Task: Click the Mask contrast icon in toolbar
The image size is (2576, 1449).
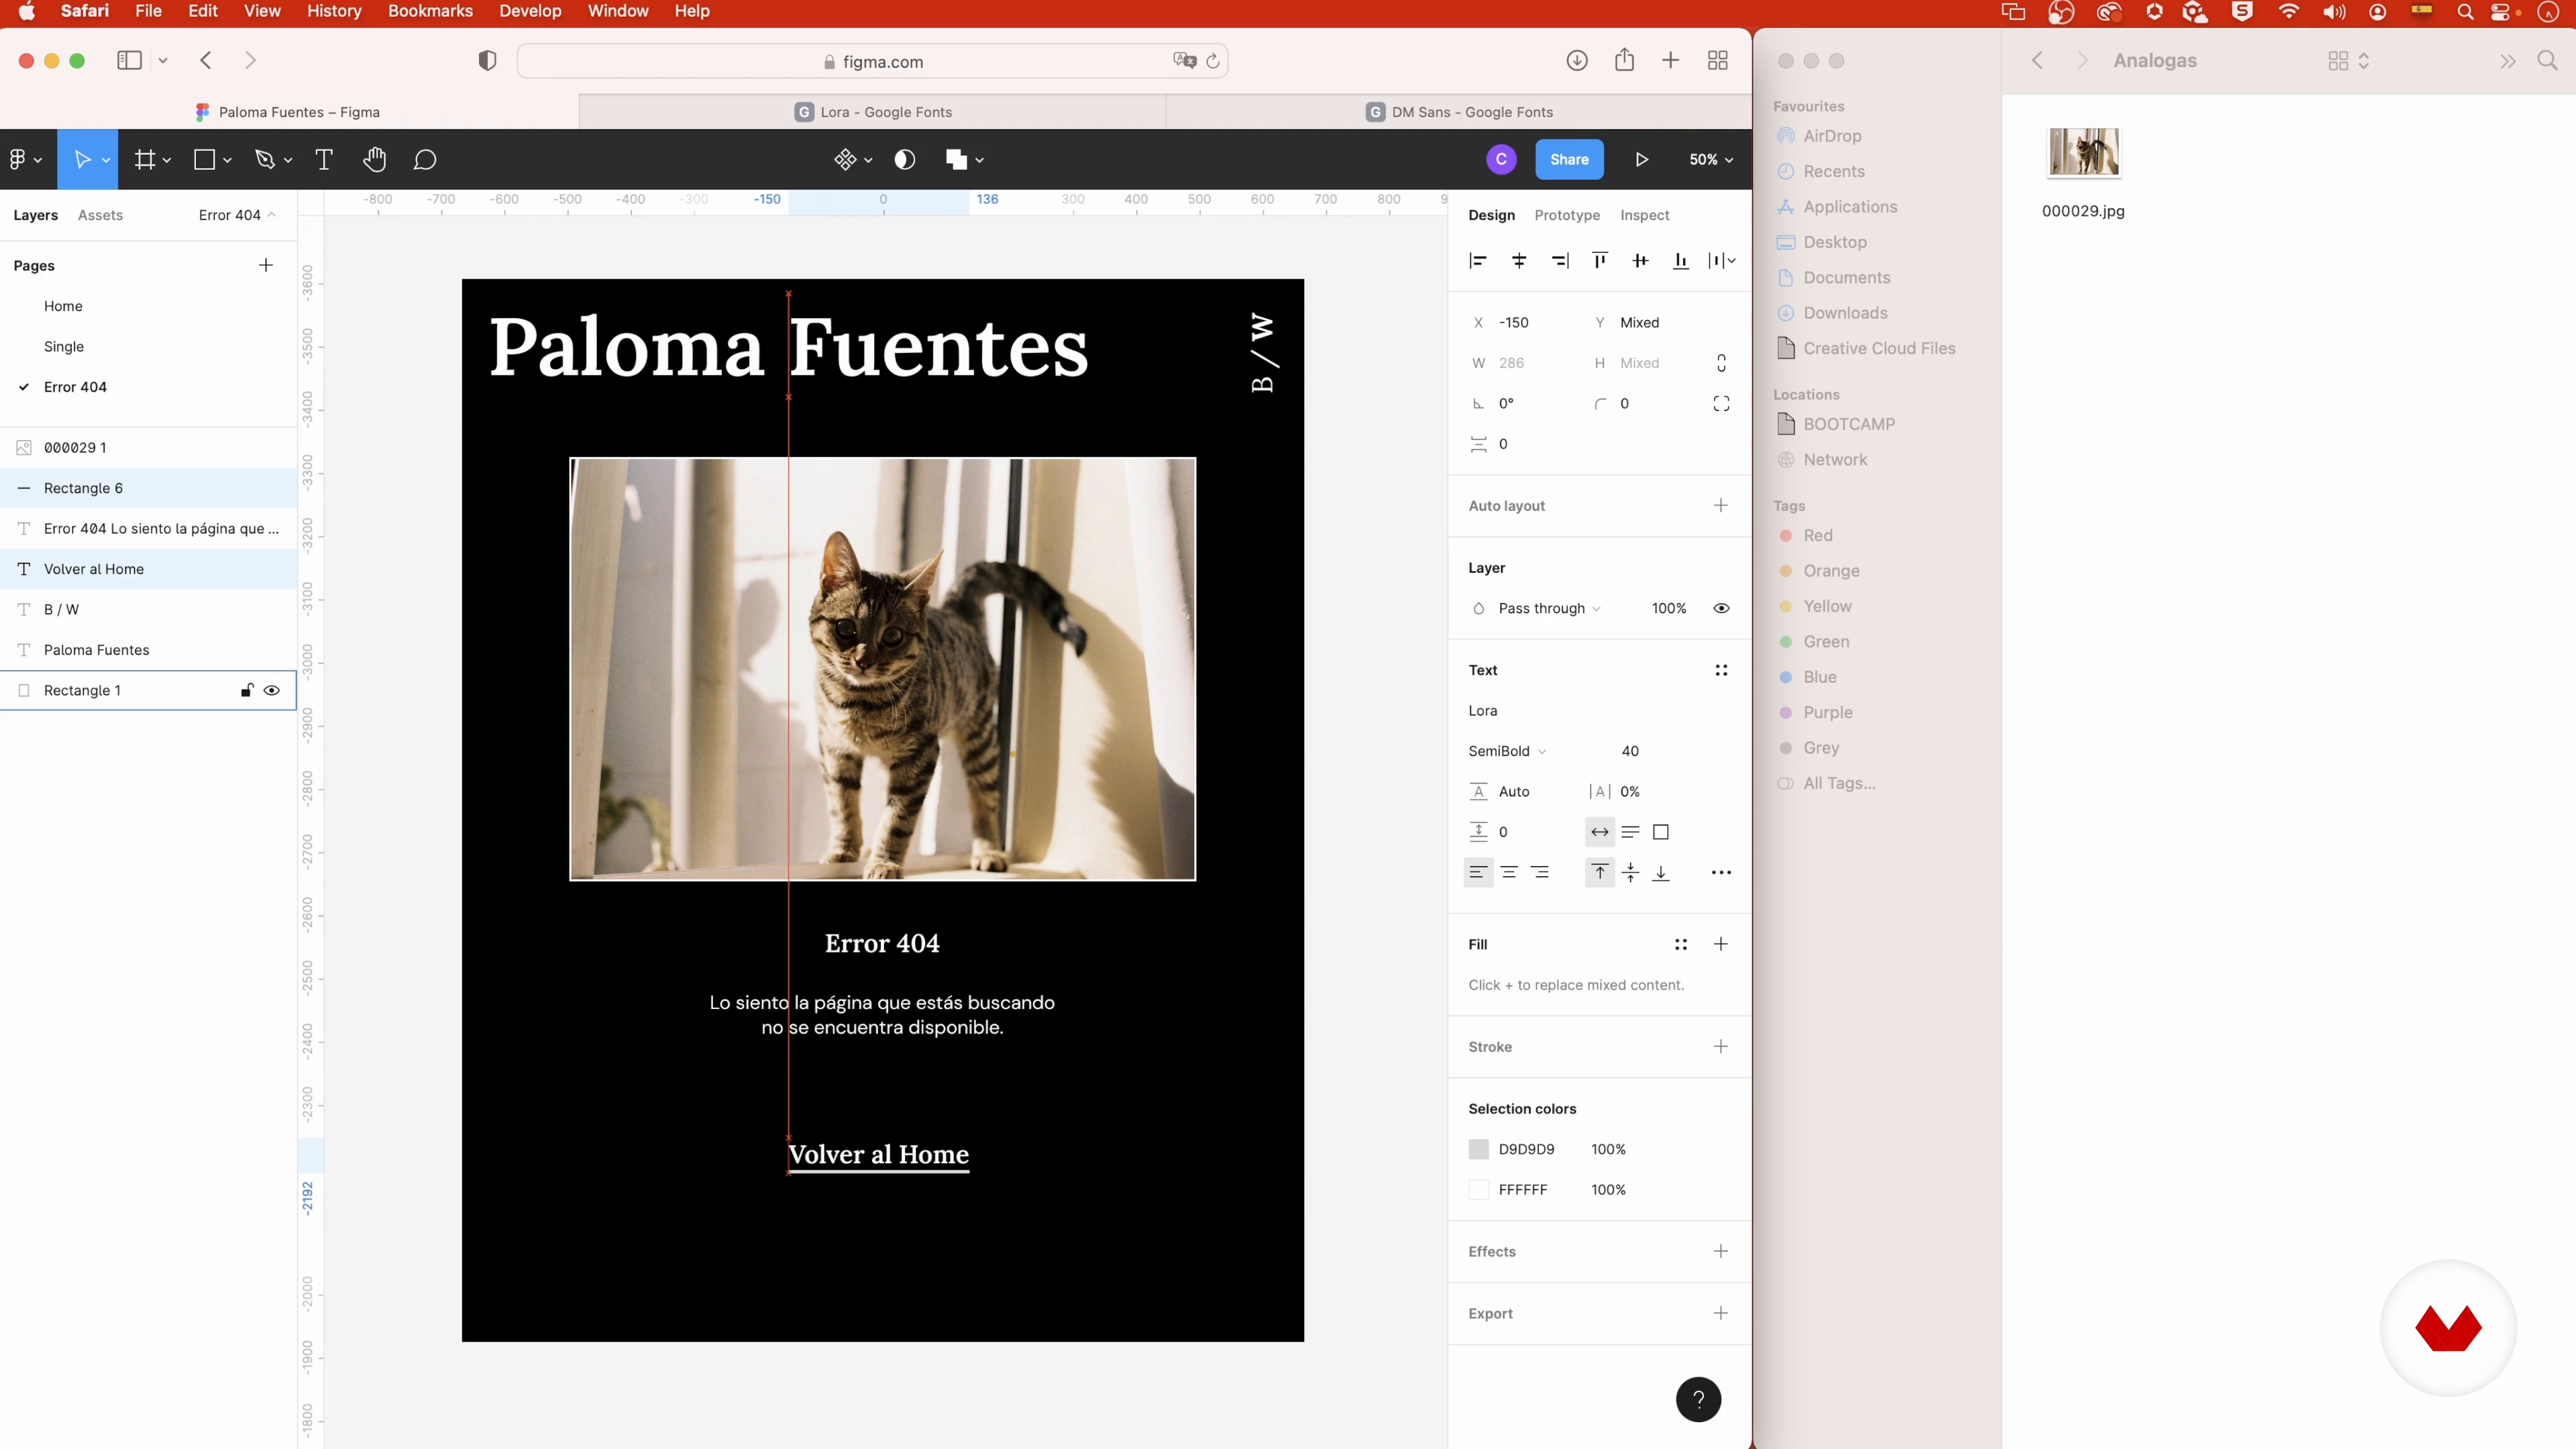Action: (x=905, y=160)
